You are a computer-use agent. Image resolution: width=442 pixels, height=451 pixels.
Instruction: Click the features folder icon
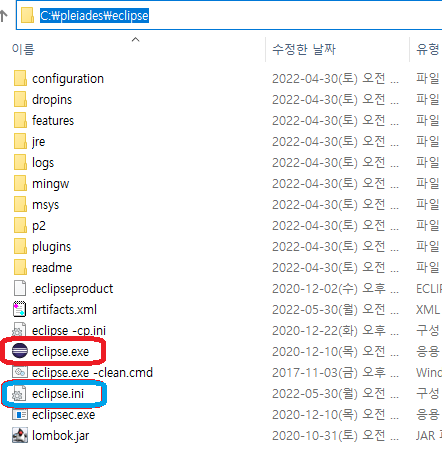point(20,120)
